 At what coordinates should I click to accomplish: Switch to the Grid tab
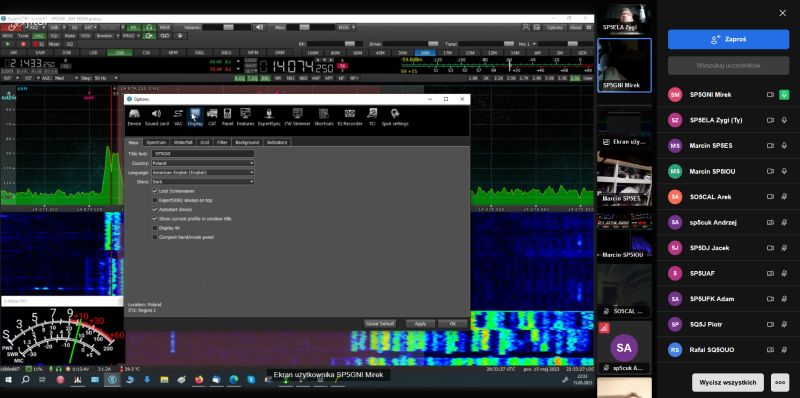205,142
